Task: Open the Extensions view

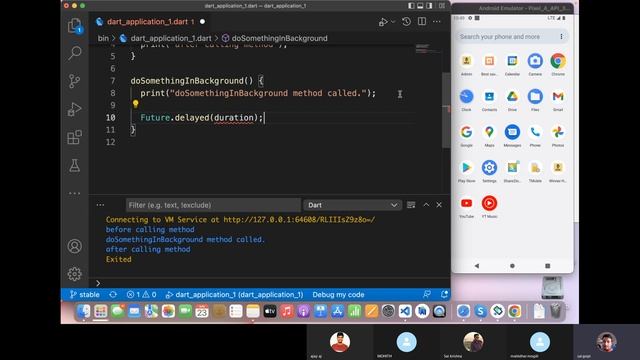Action: click(74, 137)
